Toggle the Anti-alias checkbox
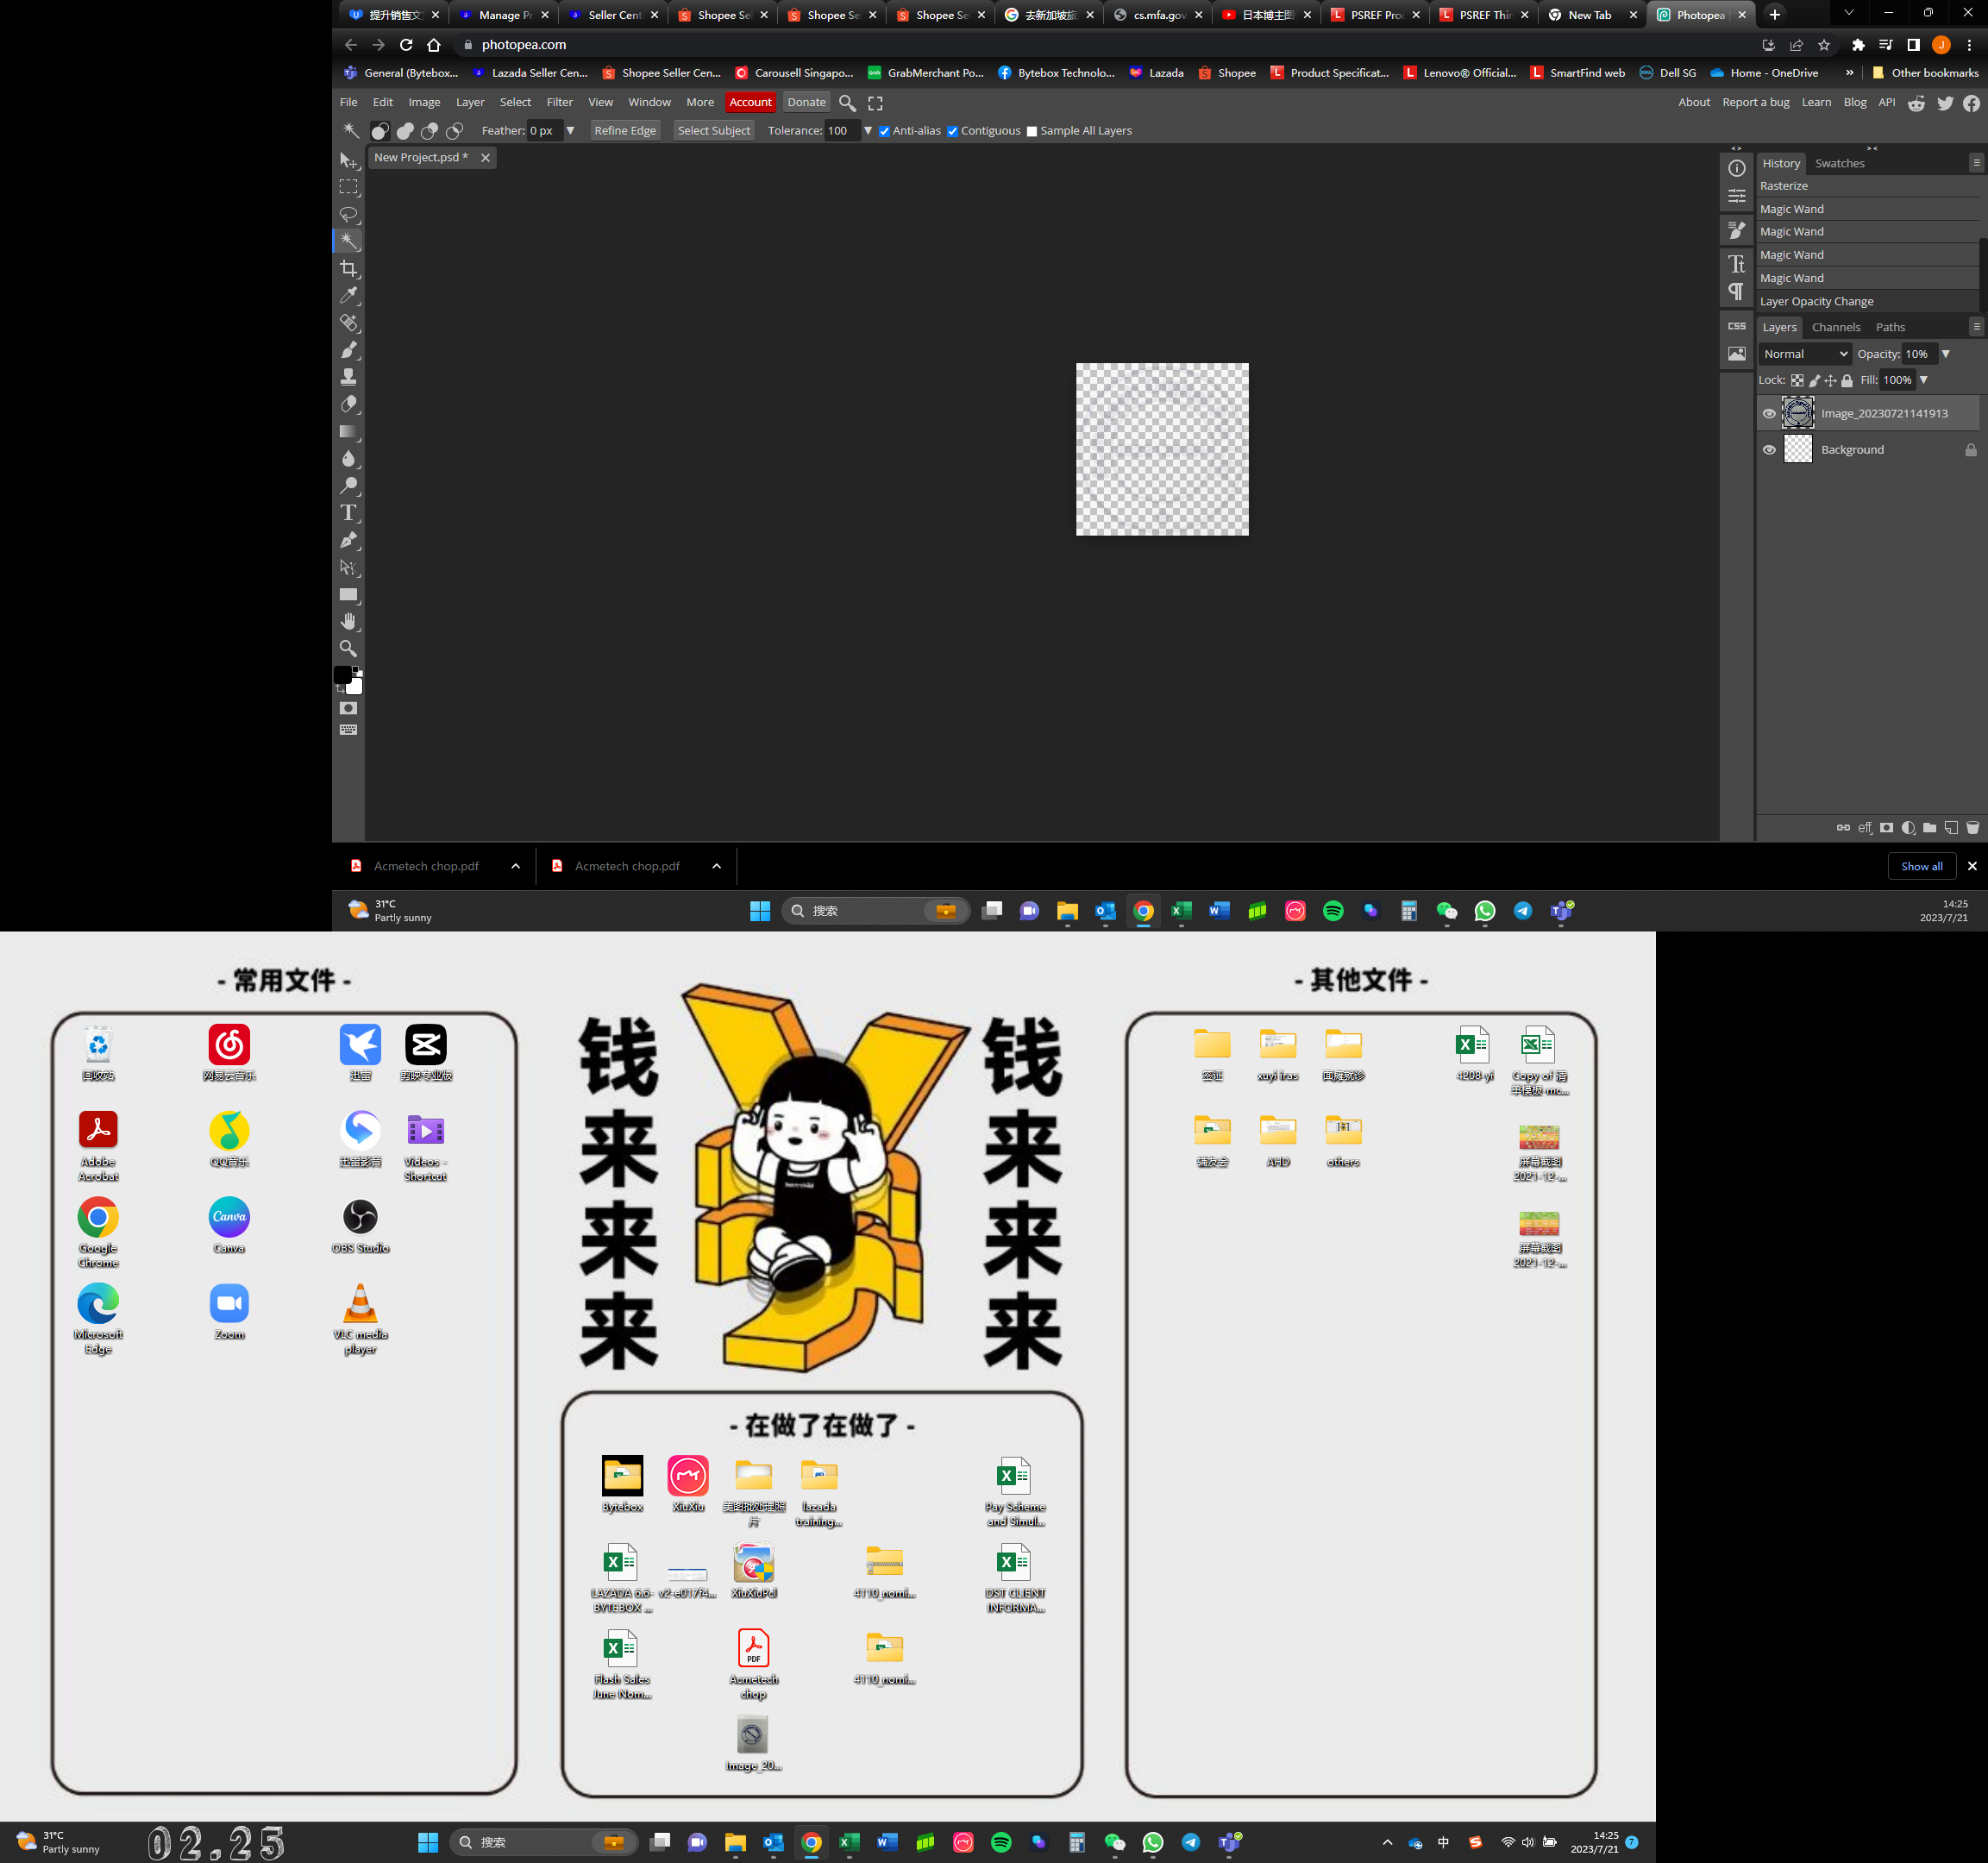The height and width of the screenshot is (1863, 1988). pyautogui.click(x=884, y=131)
